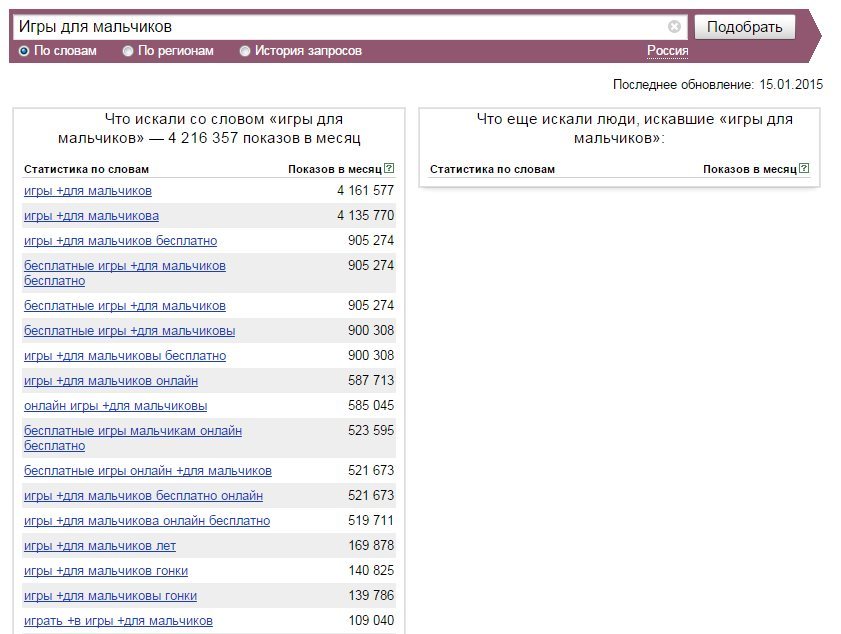This screenshot has height=634, width=841.
Task: Open link 'играть +в игры +для мальчиков'
Action: [118, 621]
